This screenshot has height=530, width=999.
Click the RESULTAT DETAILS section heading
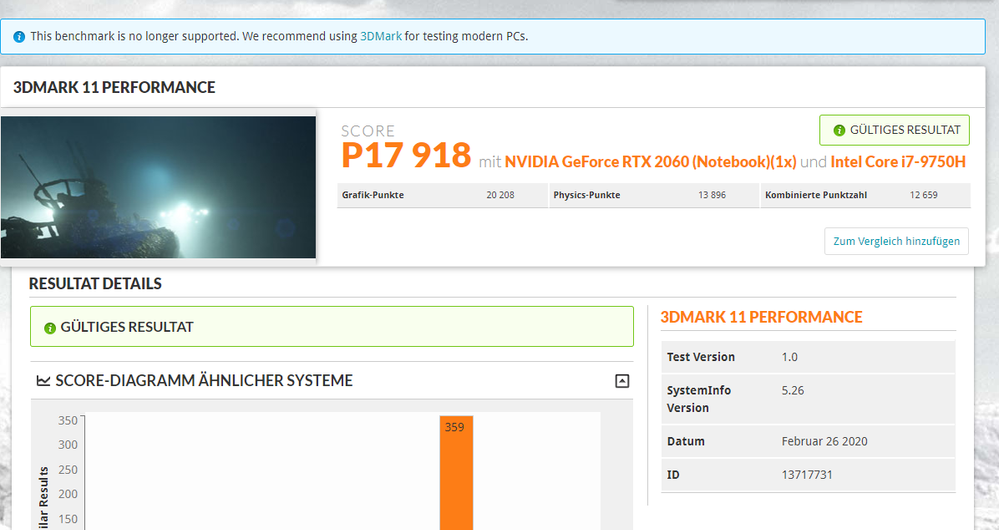[x=95, y=284]
